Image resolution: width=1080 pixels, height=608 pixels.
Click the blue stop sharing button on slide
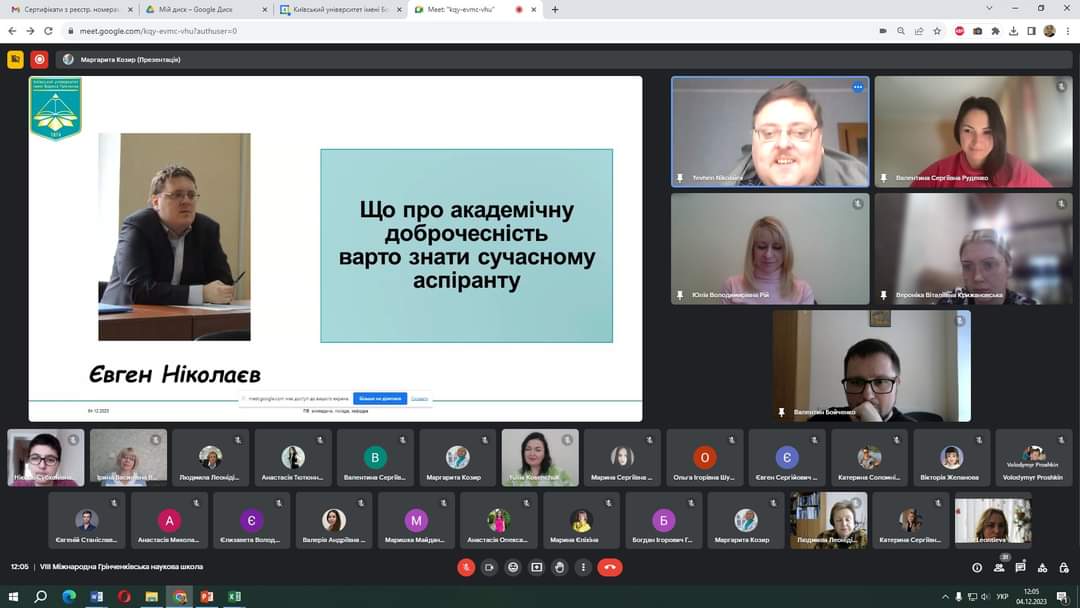click(x=380, y=398)
